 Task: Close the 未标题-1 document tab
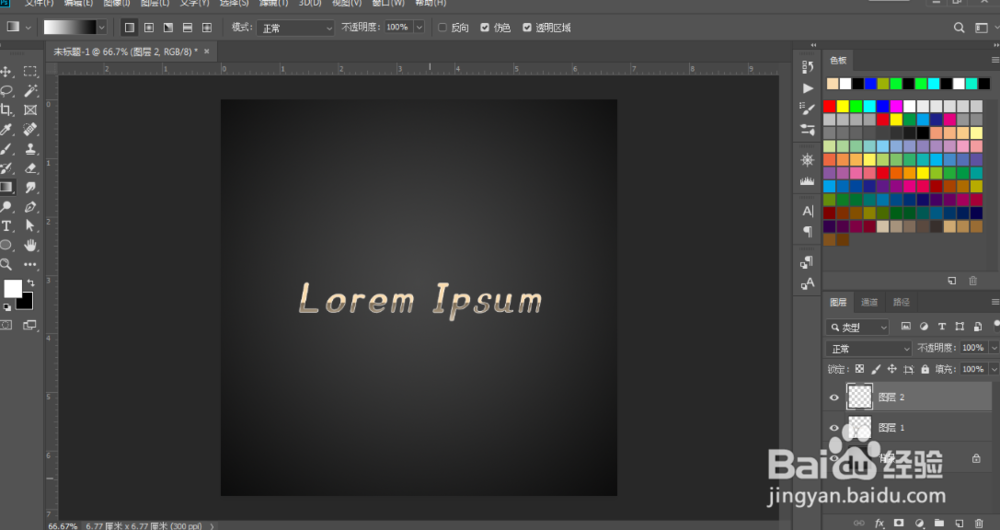point(207,52)
